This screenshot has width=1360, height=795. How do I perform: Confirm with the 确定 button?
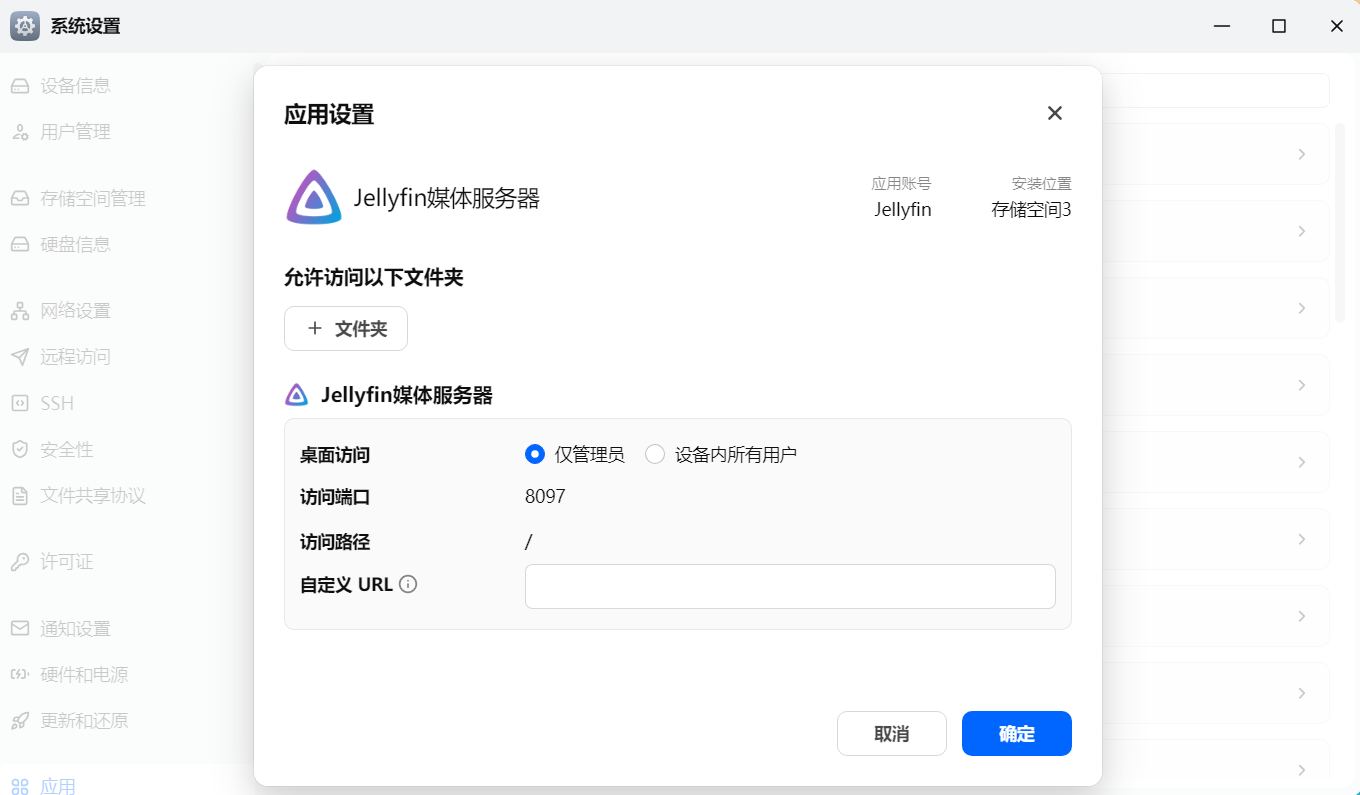[1017, 734]
